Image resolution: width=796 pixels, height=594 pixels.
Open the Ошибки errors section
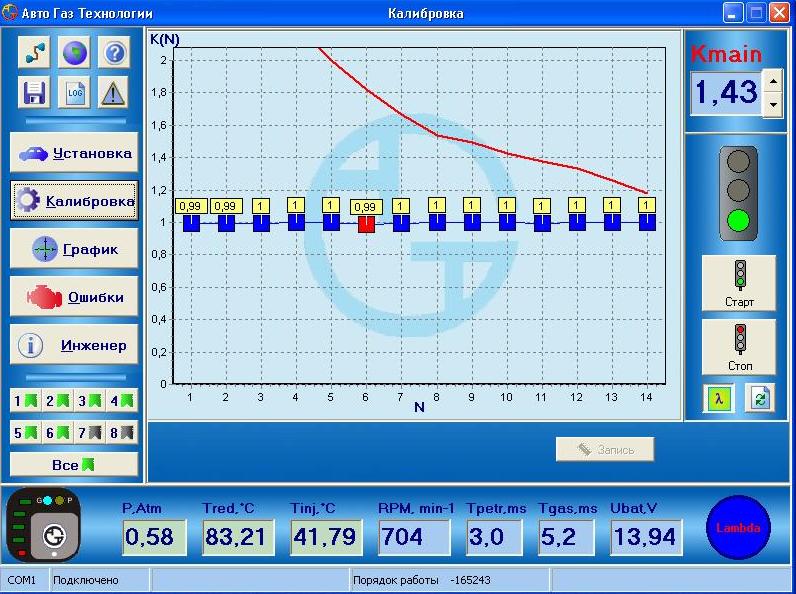[x=75, y=297]
